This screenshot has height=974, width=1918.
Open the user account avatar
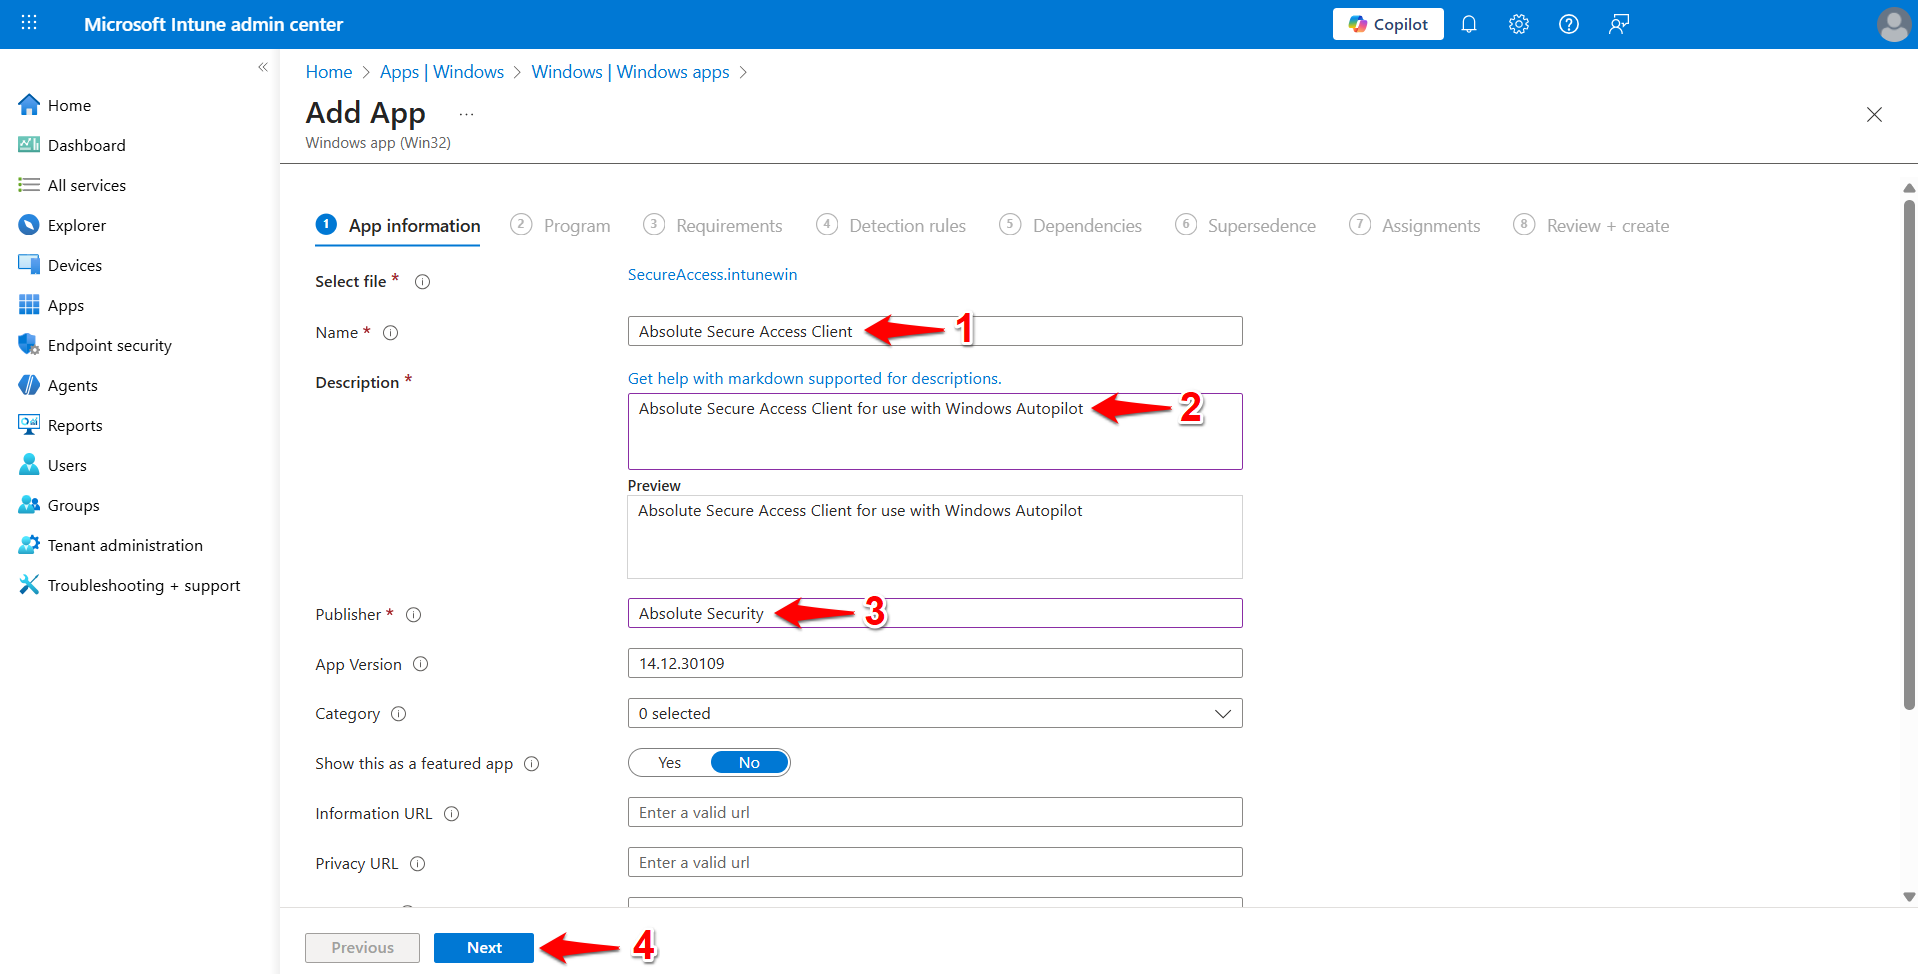coord(1893,24)
